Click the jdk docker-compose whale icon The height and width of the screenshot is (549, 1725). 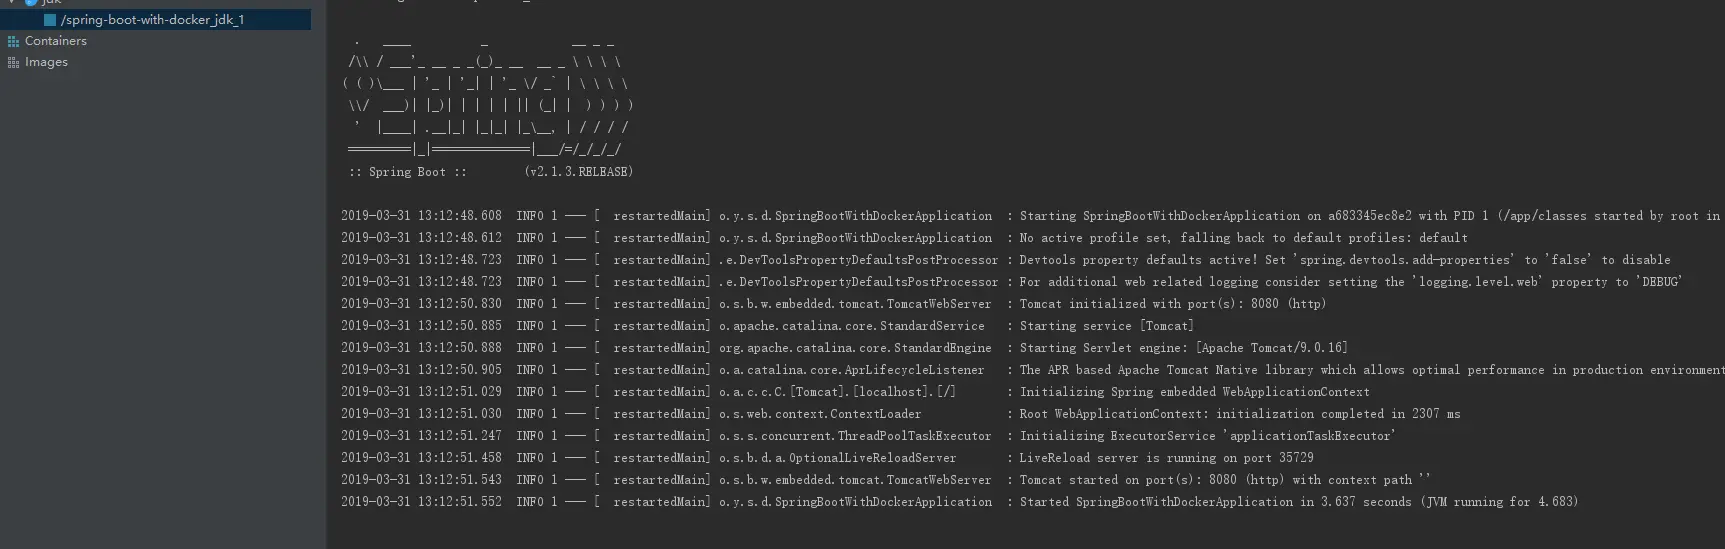31,3
